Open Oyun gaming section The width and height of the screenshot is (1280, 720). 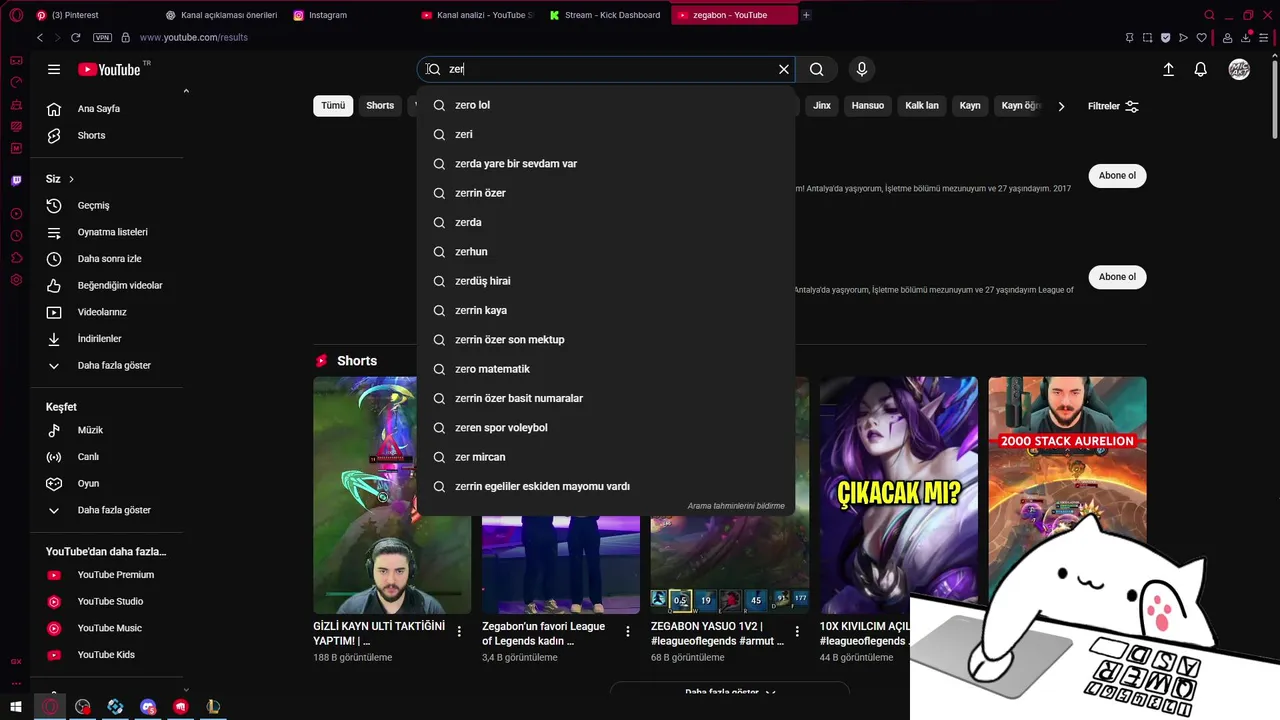[x=107, y=483]
